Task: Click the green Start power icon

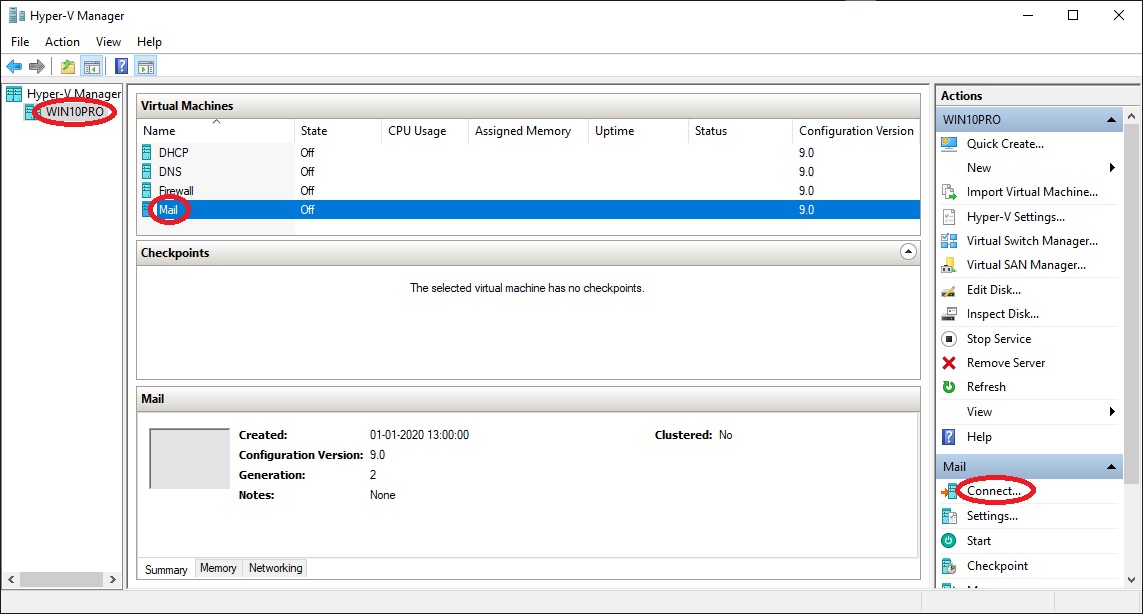Action: coord(949,540)
